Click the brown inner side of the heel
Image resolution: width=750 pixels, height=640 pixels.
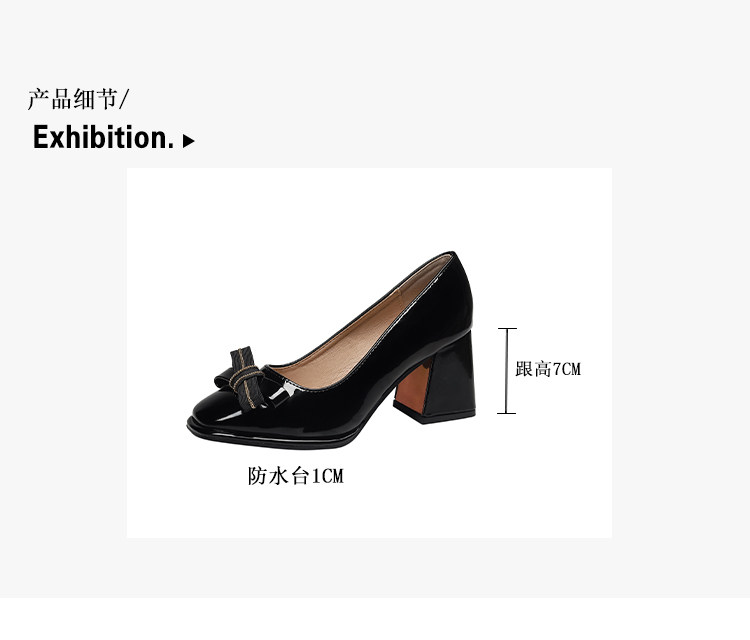(413, 387)
